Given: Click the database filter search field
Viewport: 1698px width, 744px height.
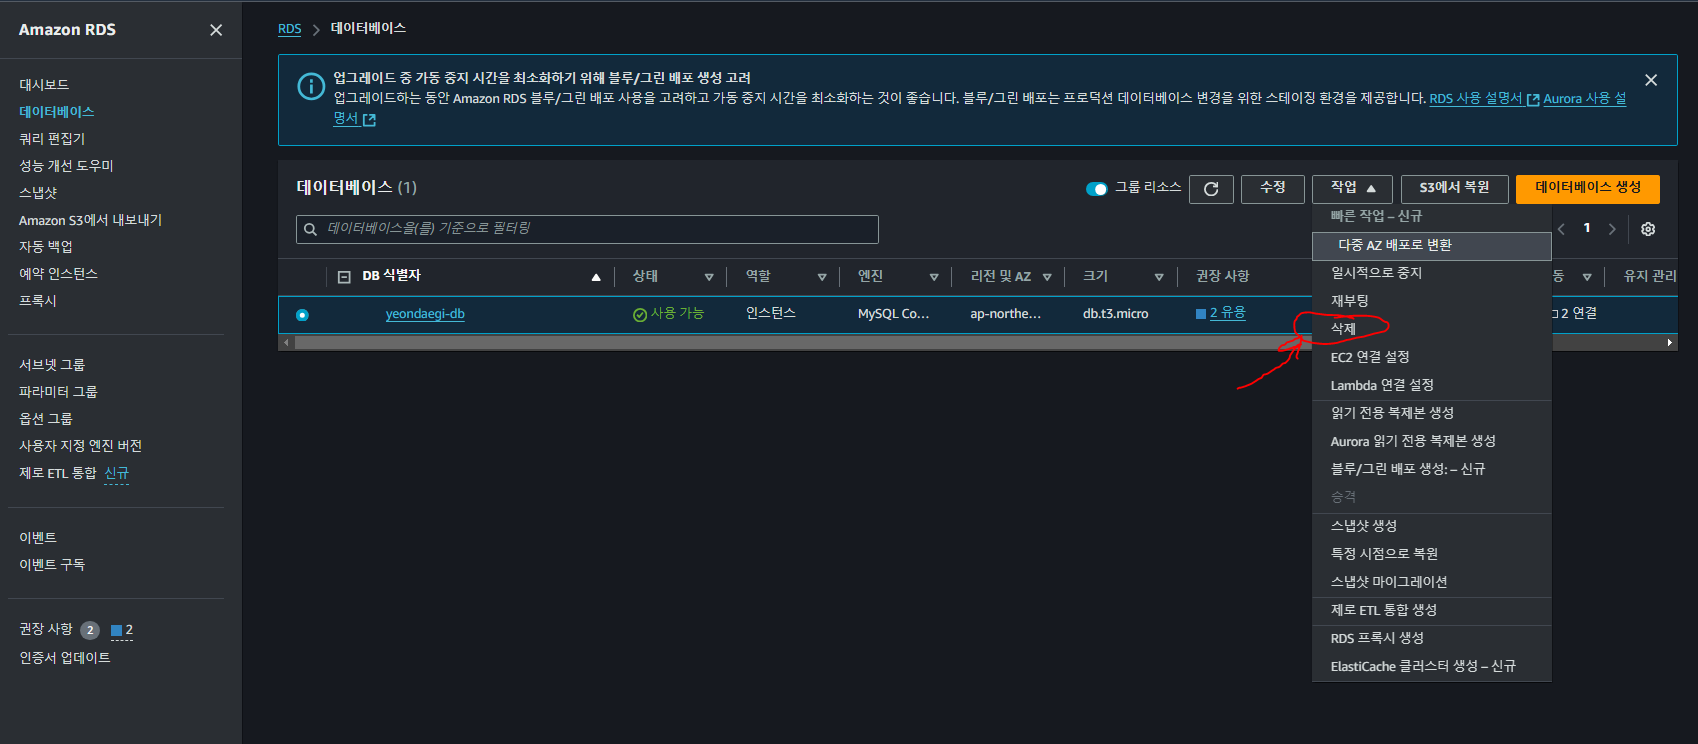Looking at the screenshot, I should (587, 229).
